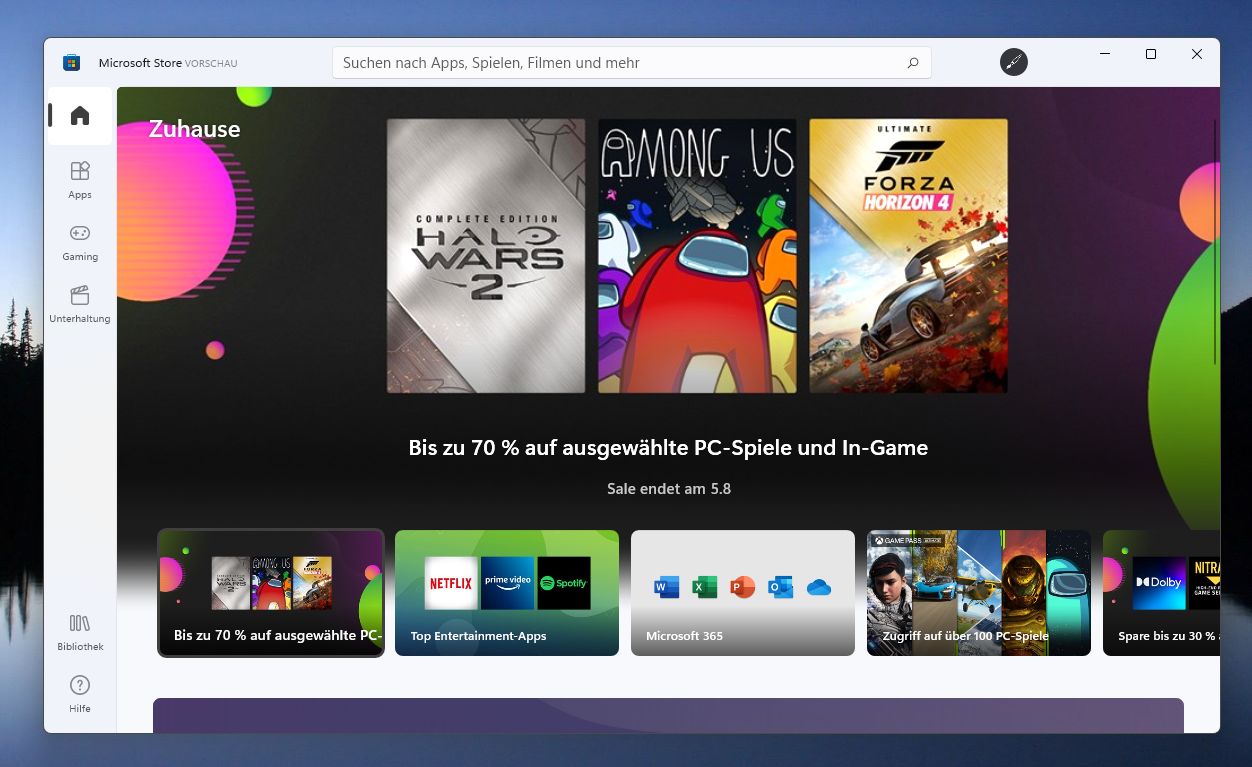This screenshot has width=1252, height=767.
Task: Open Hilfe help in the sidebar
Action: click(x=80, y=693)
